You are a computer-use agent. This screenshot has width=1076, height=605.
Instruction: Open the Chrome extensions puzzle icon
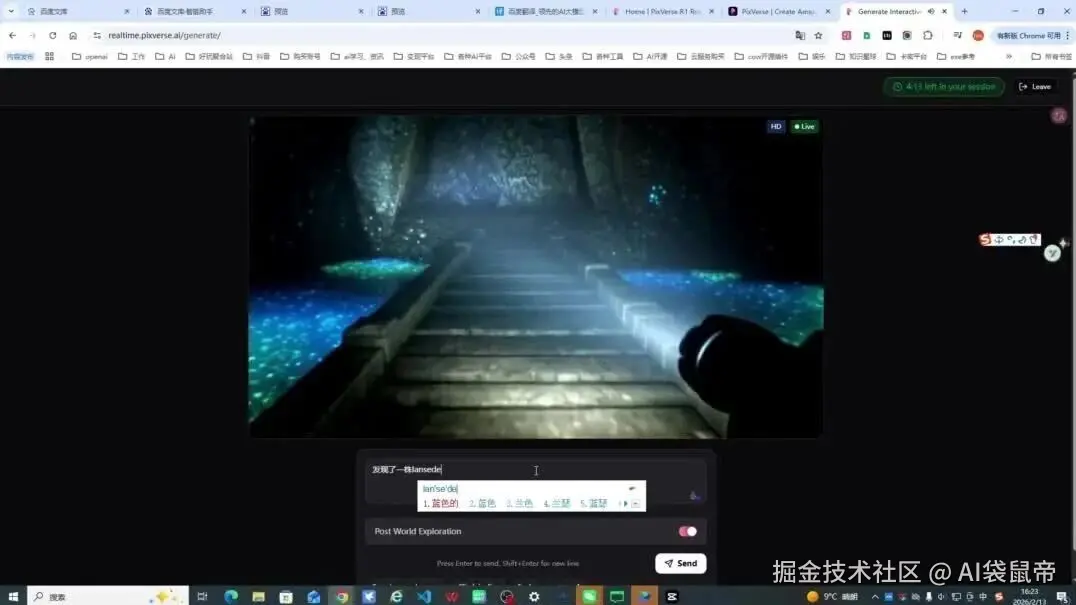(928, 35)
